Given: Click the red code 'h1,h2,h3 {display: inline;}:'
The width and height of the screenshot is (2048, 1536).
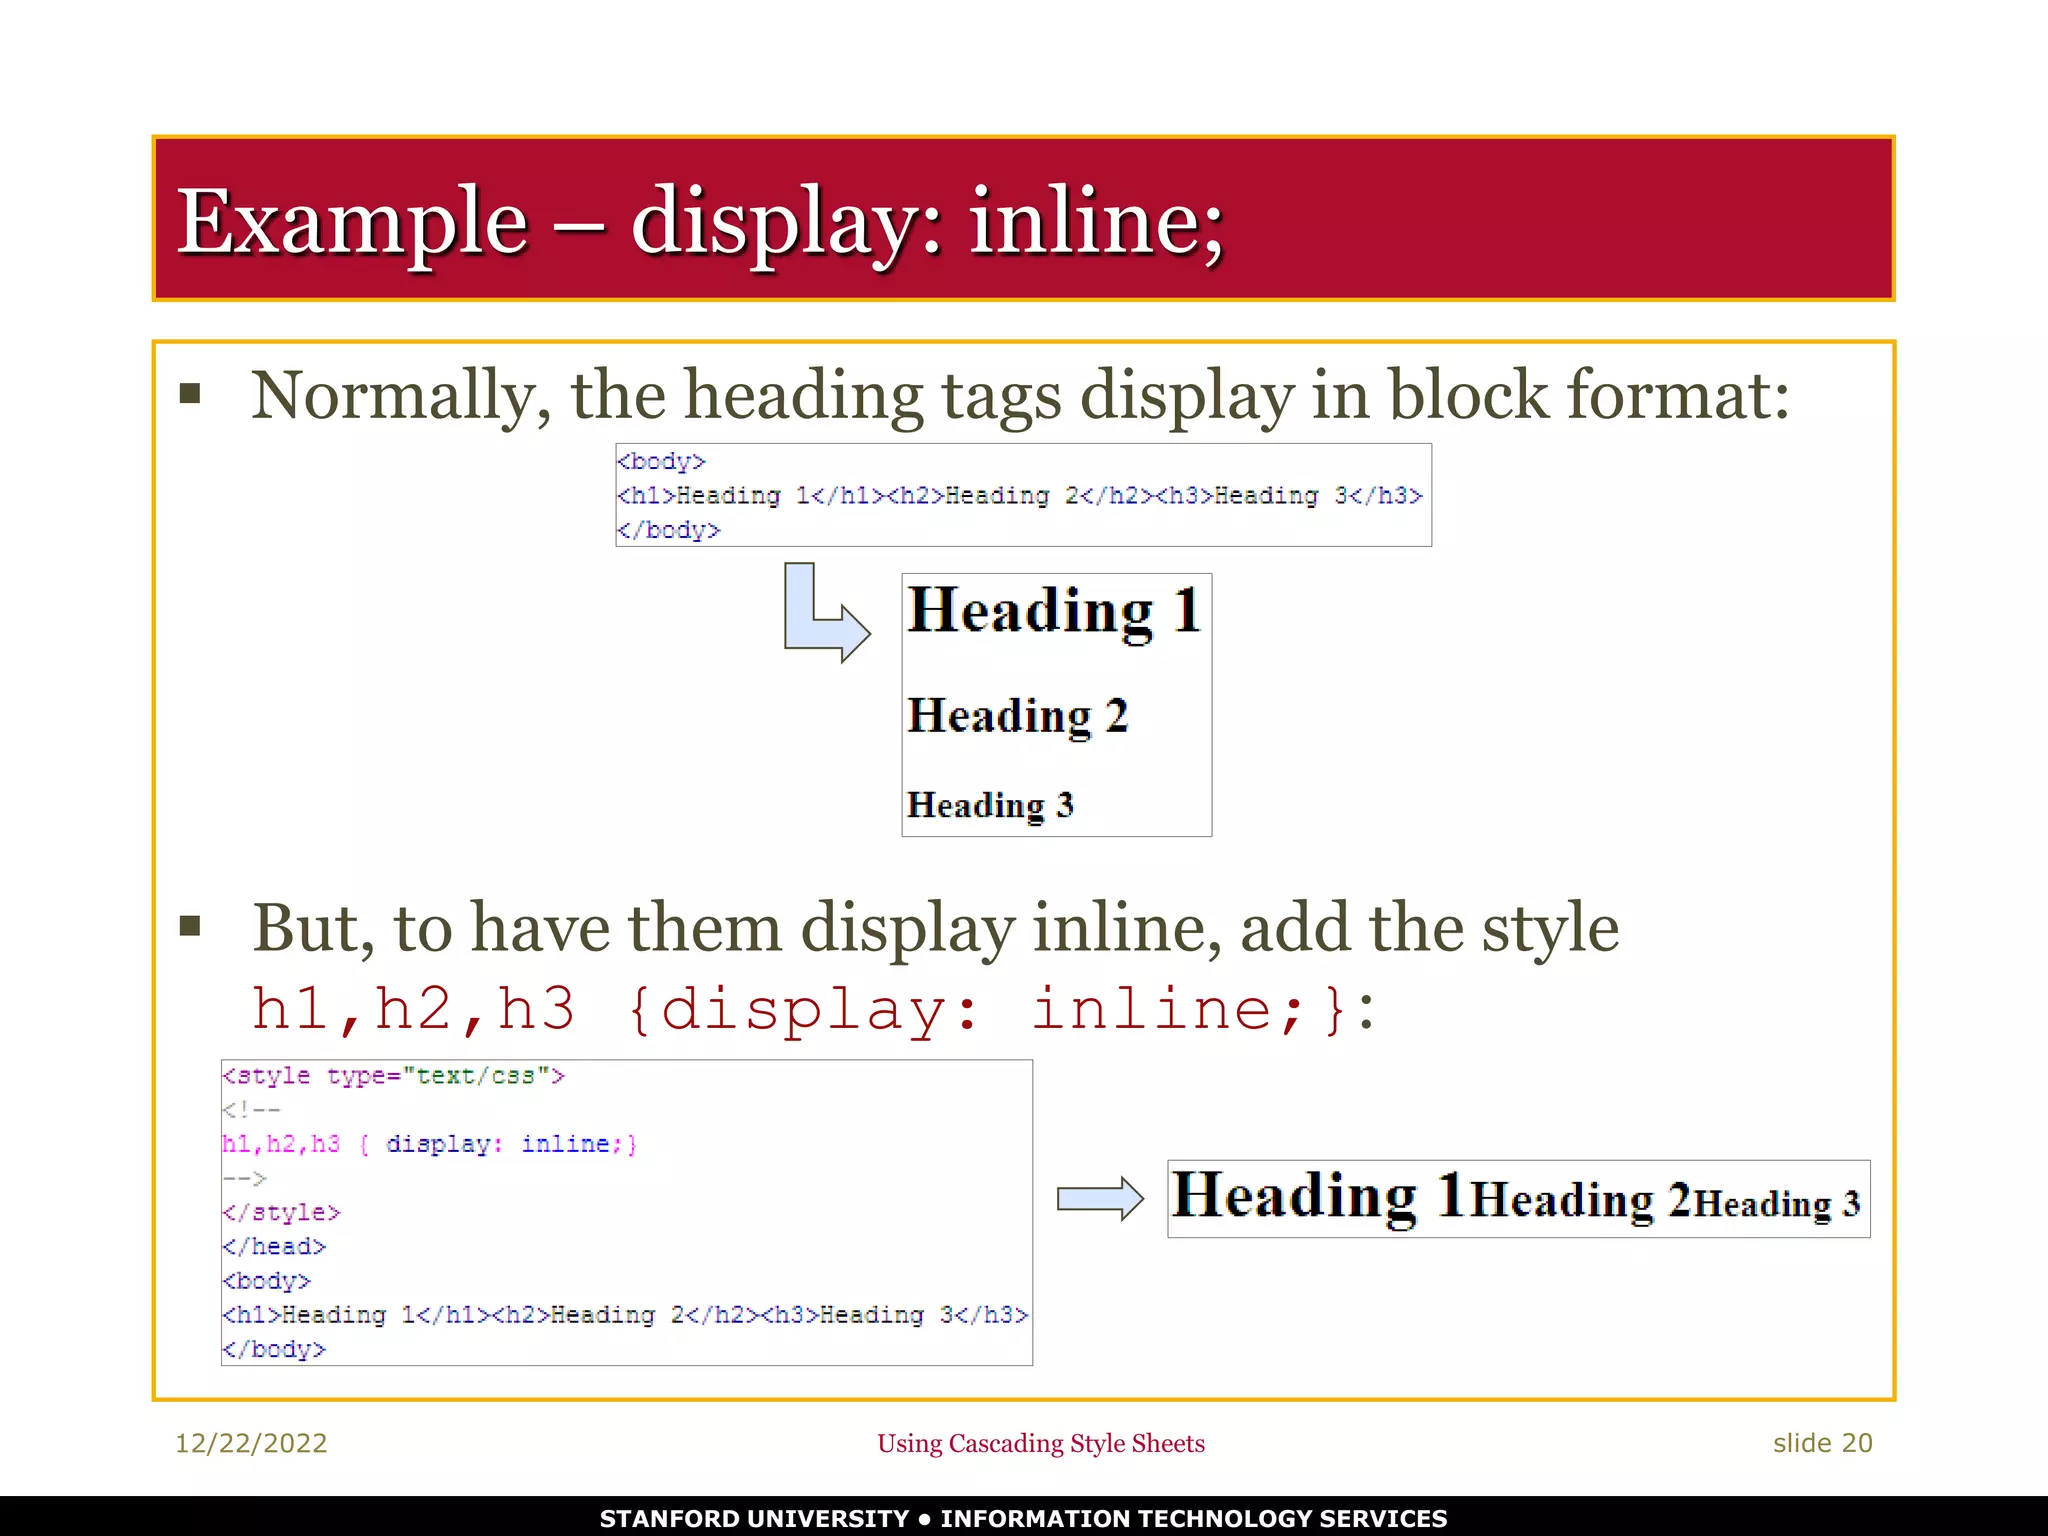Looking at the screenshot, I should [x=813, y=1009].
